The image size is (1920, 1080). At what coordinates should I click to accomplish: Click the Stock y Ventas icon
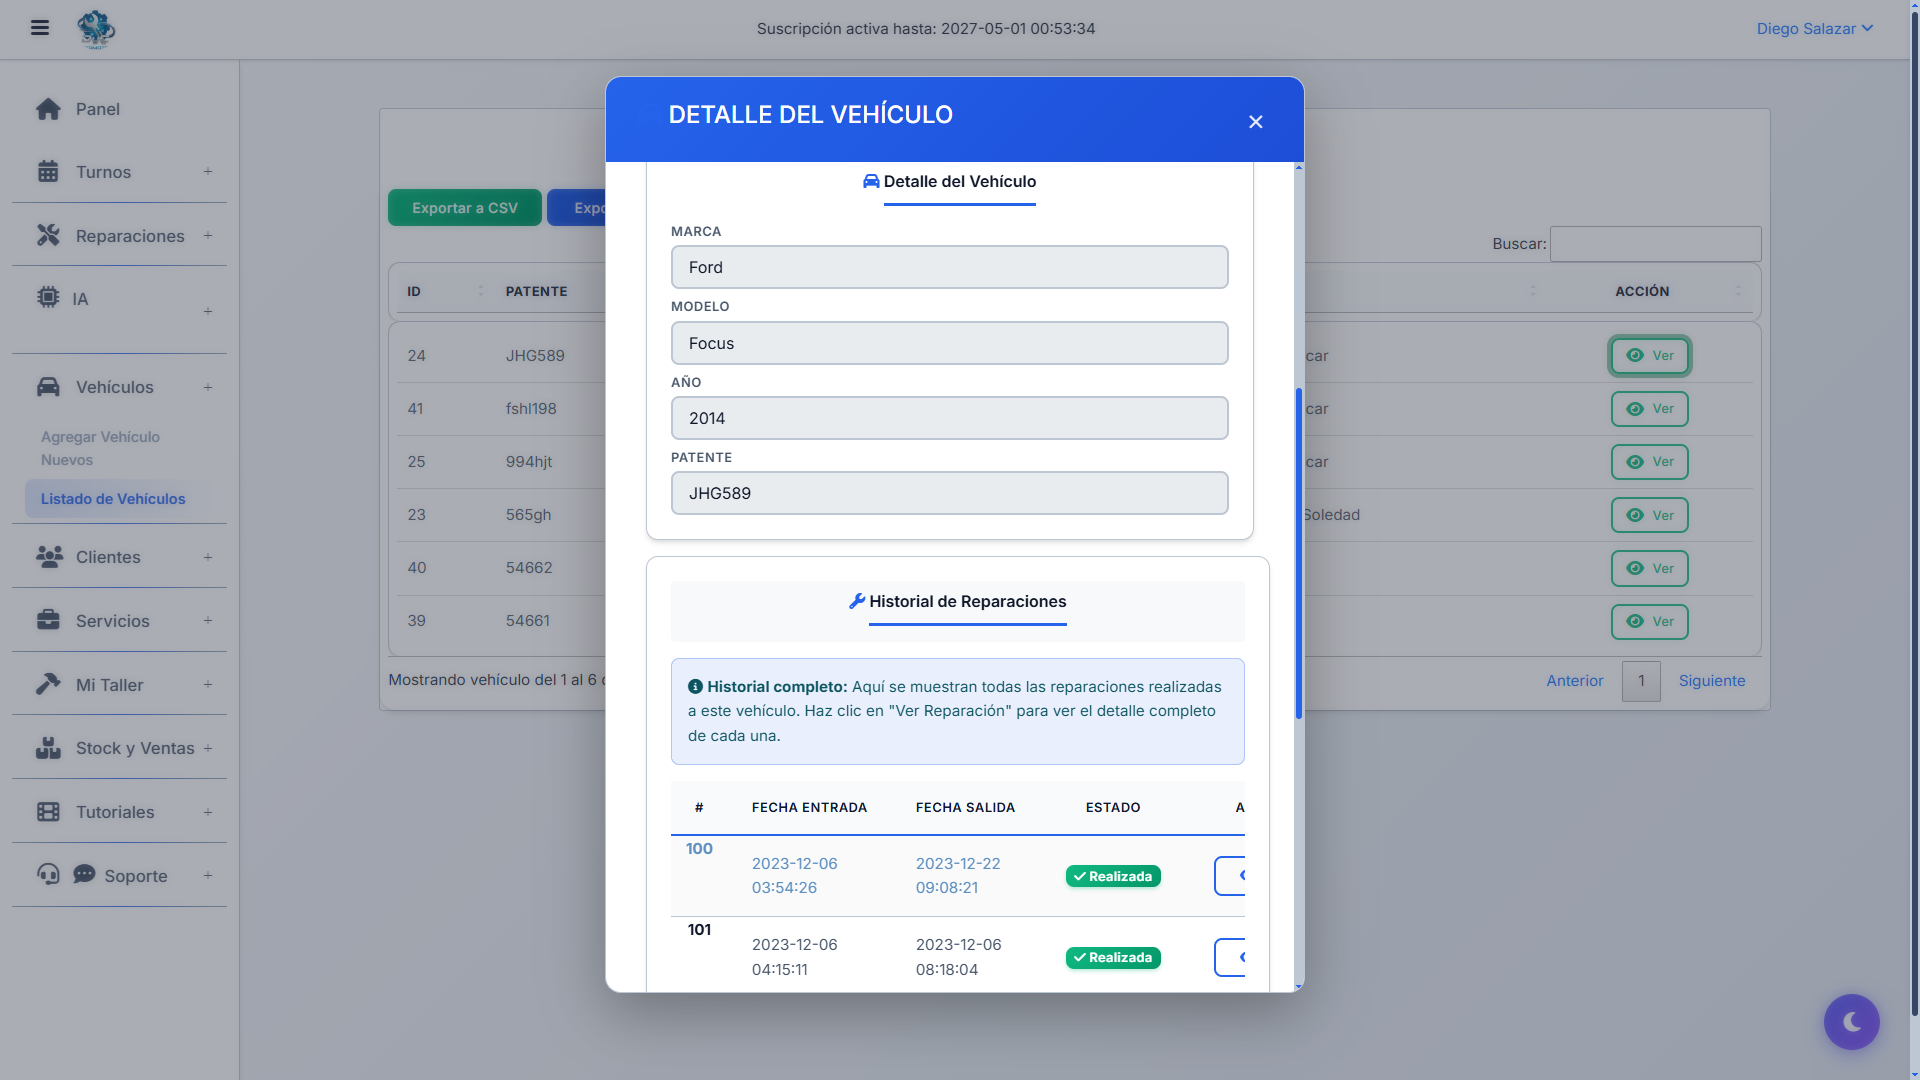point(48,747)
